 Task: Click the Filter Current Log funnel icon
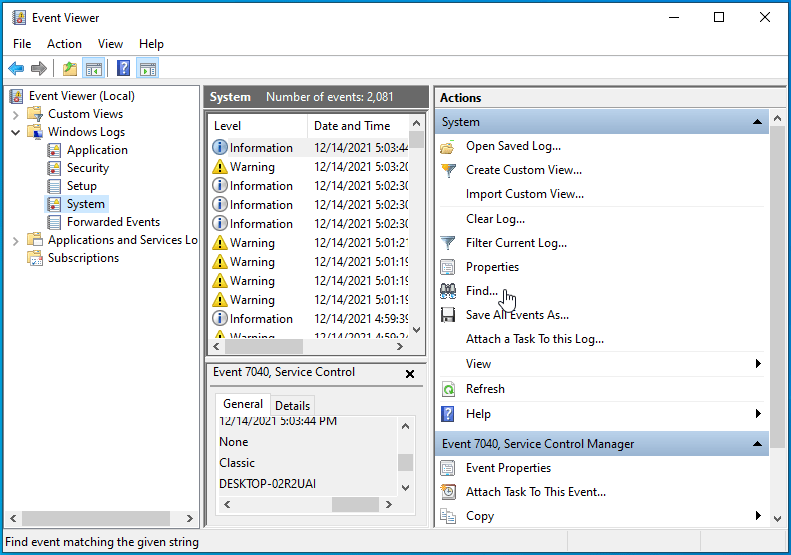448,243
